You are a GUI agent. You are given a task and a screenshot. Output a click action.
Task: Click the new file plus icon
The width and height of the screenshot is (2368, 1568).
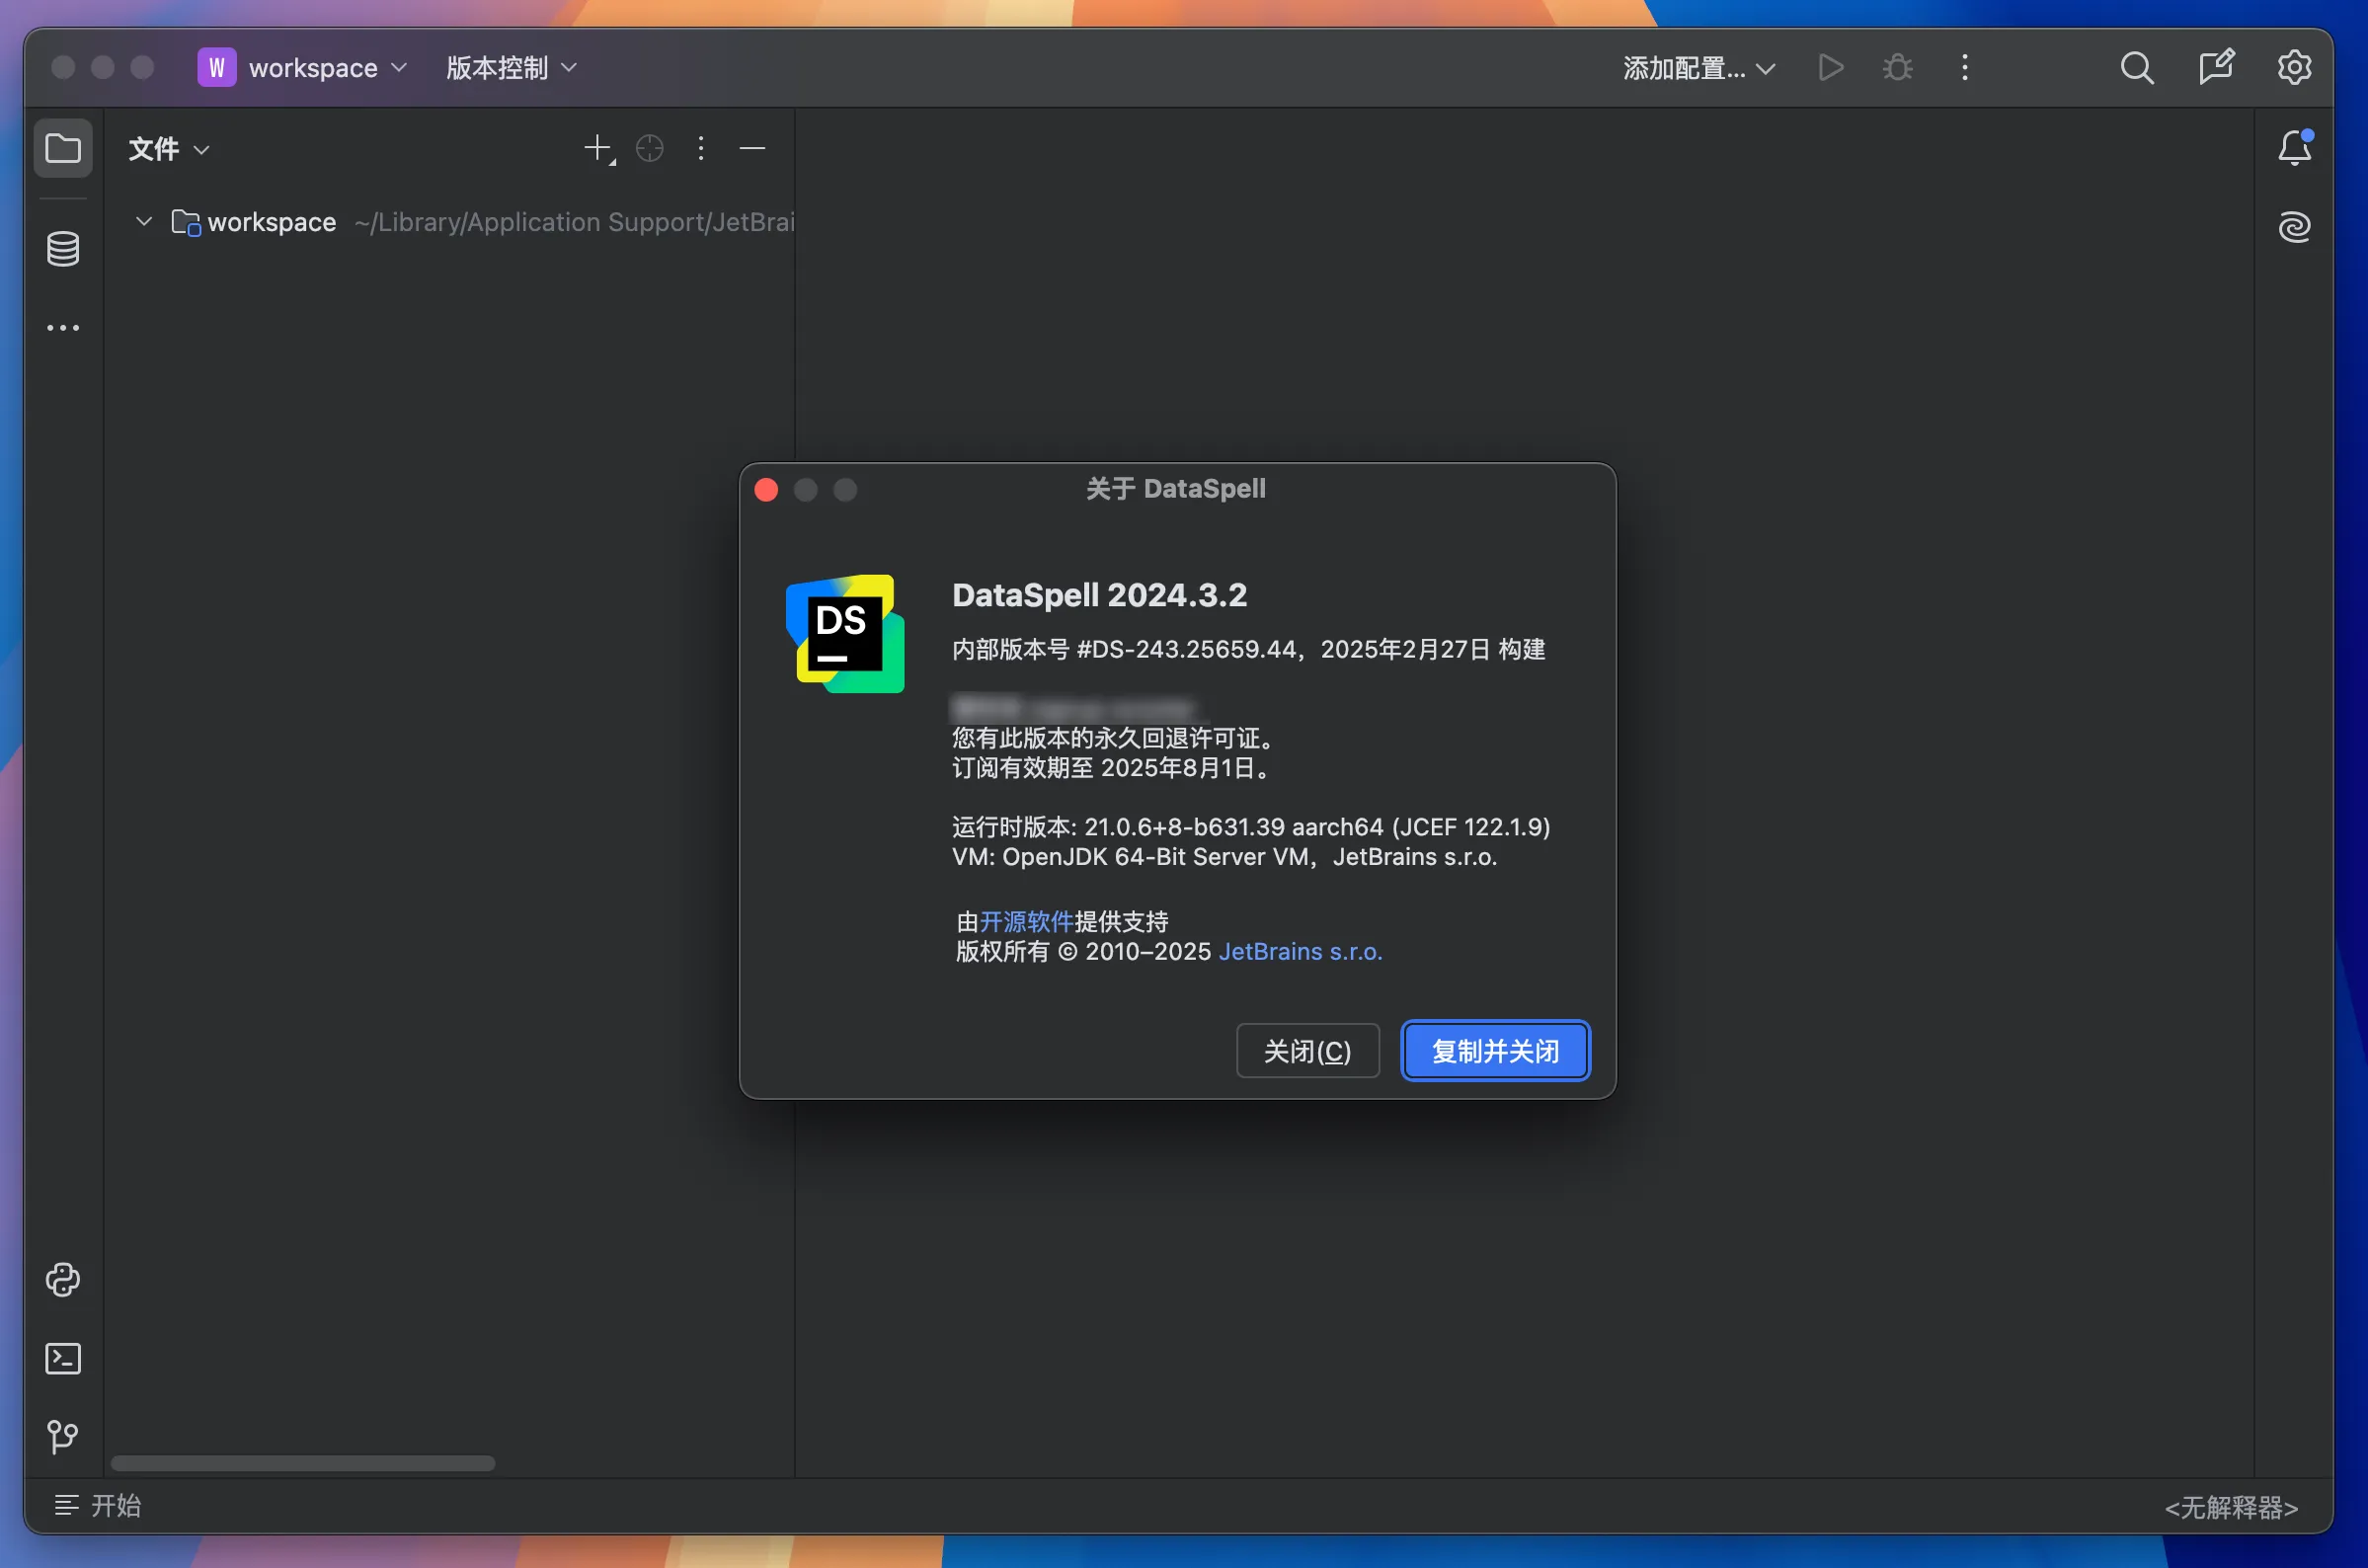coord(598,149)
